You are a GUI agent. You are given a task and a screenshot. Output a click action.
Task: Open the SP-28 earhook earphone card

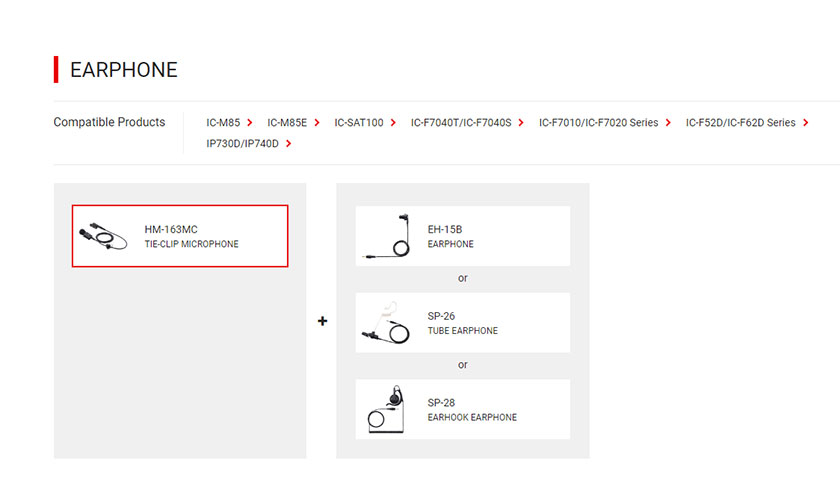click(x=463, y=409)
